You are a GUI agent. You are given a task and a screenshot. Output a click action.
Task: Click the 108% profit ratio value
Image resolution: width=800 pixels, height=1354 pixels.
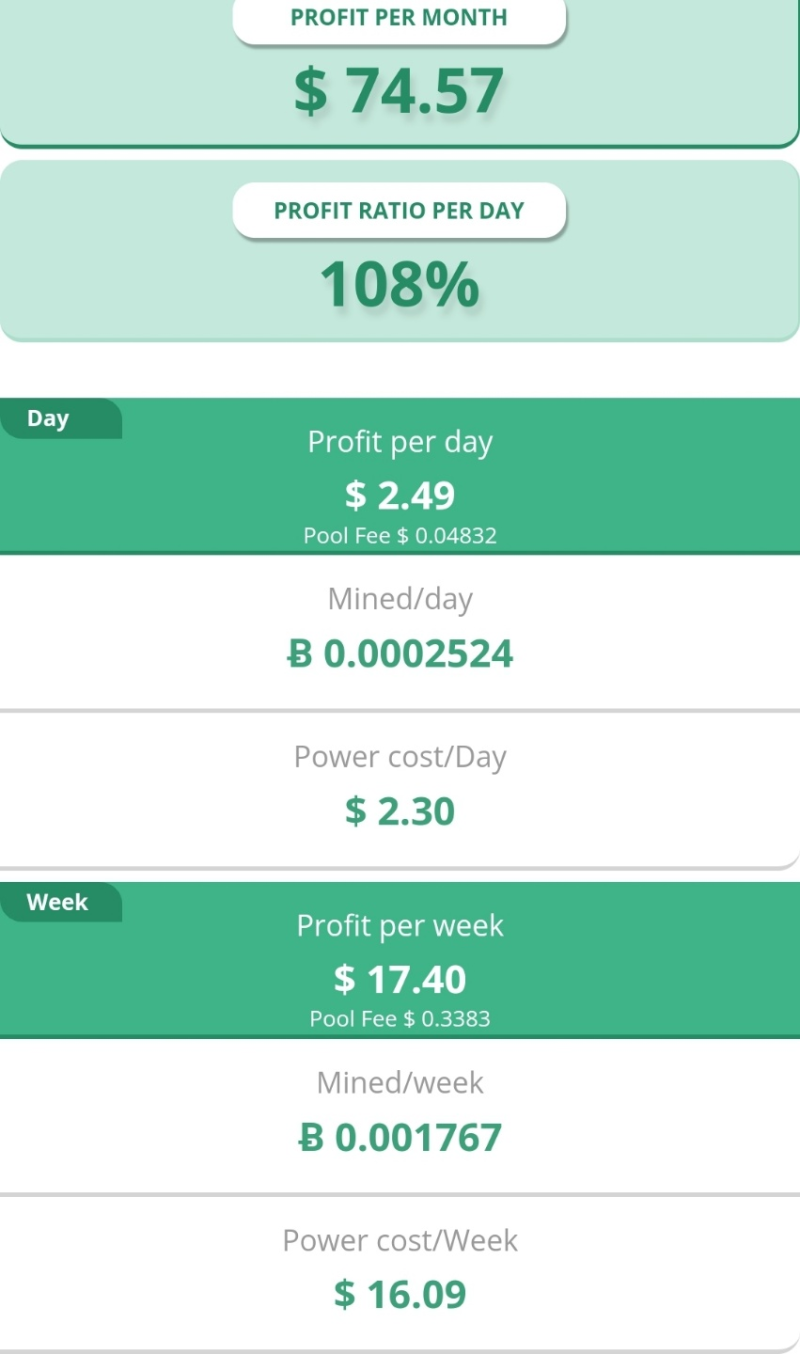coord(399,285)
